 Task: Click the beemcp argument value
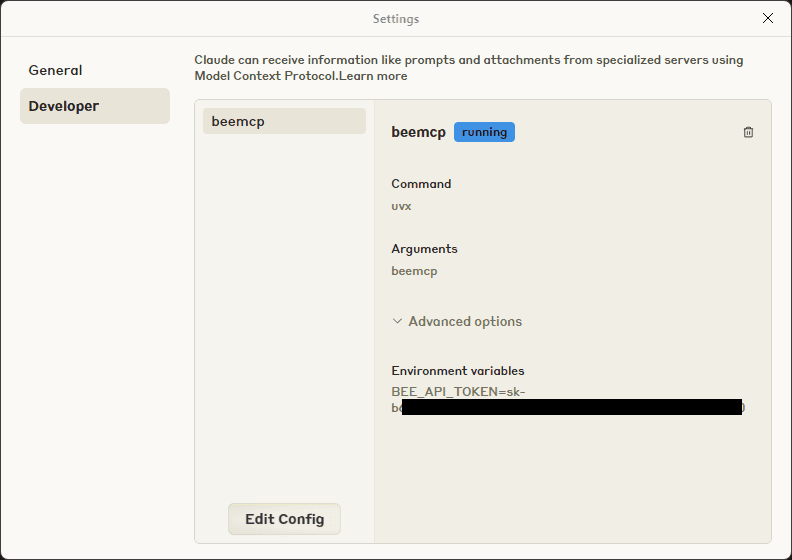click(414, 271)
